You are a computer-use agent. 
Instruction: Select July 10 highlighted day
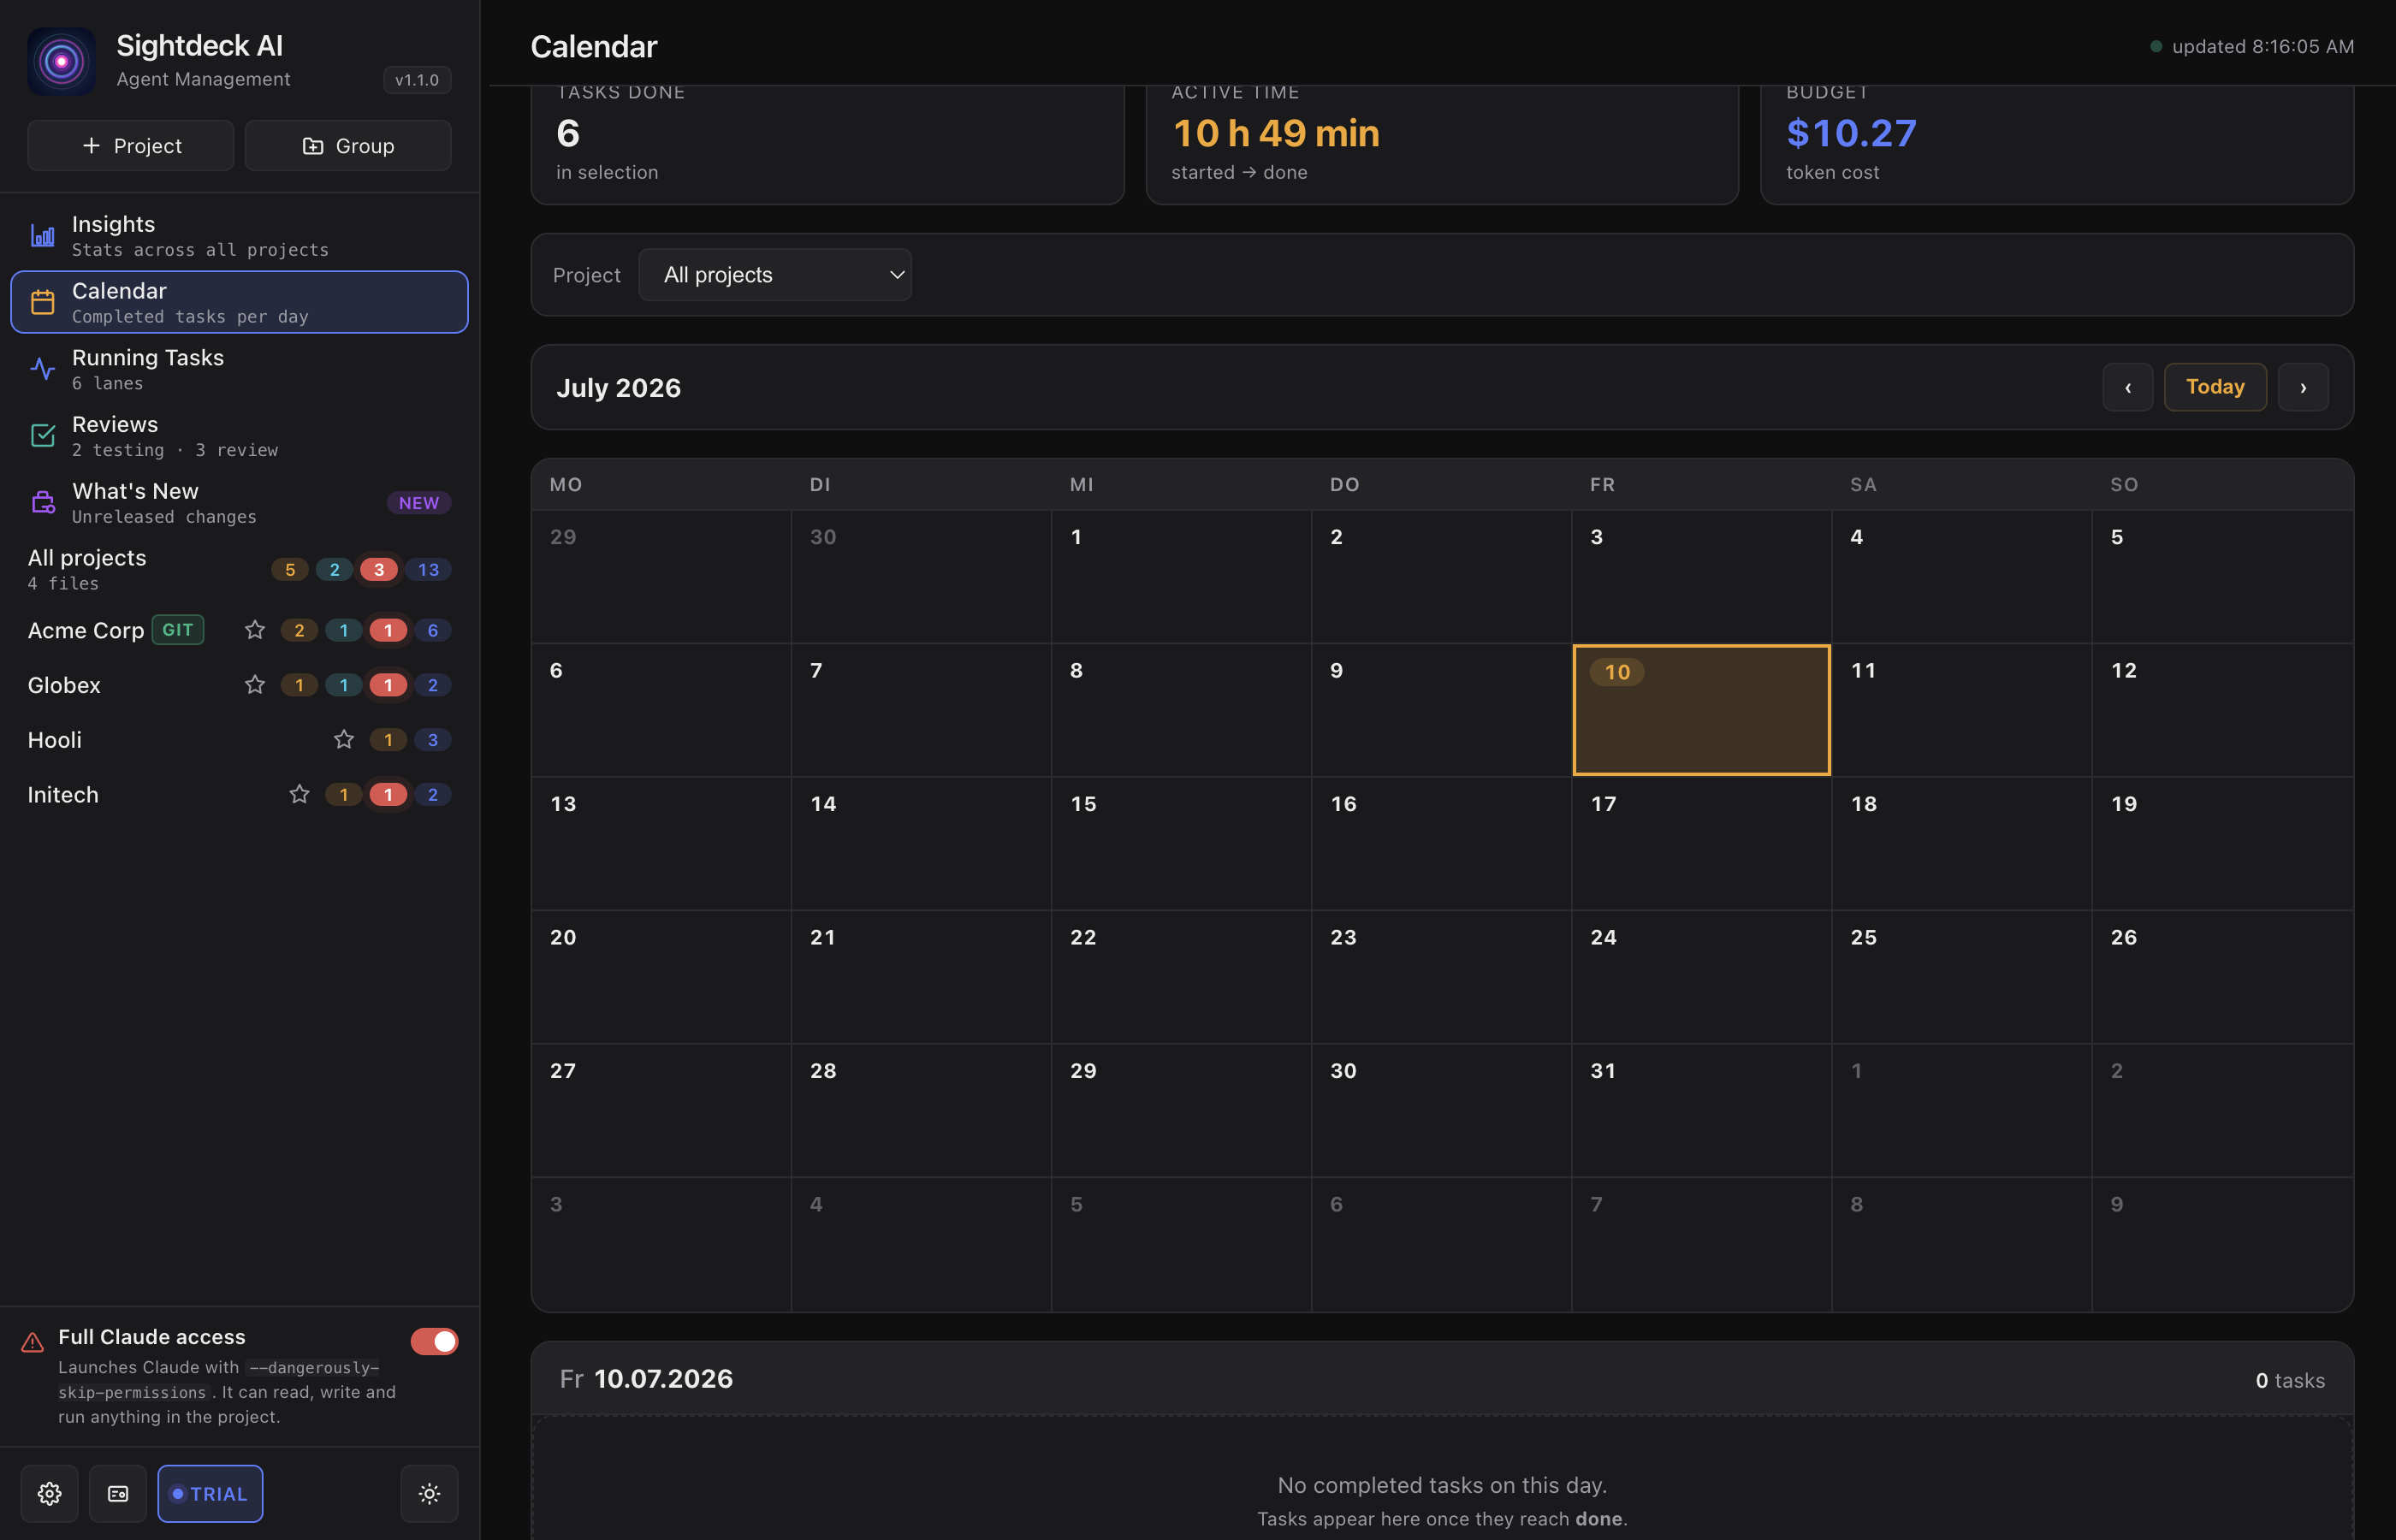tap(1702, 710)
